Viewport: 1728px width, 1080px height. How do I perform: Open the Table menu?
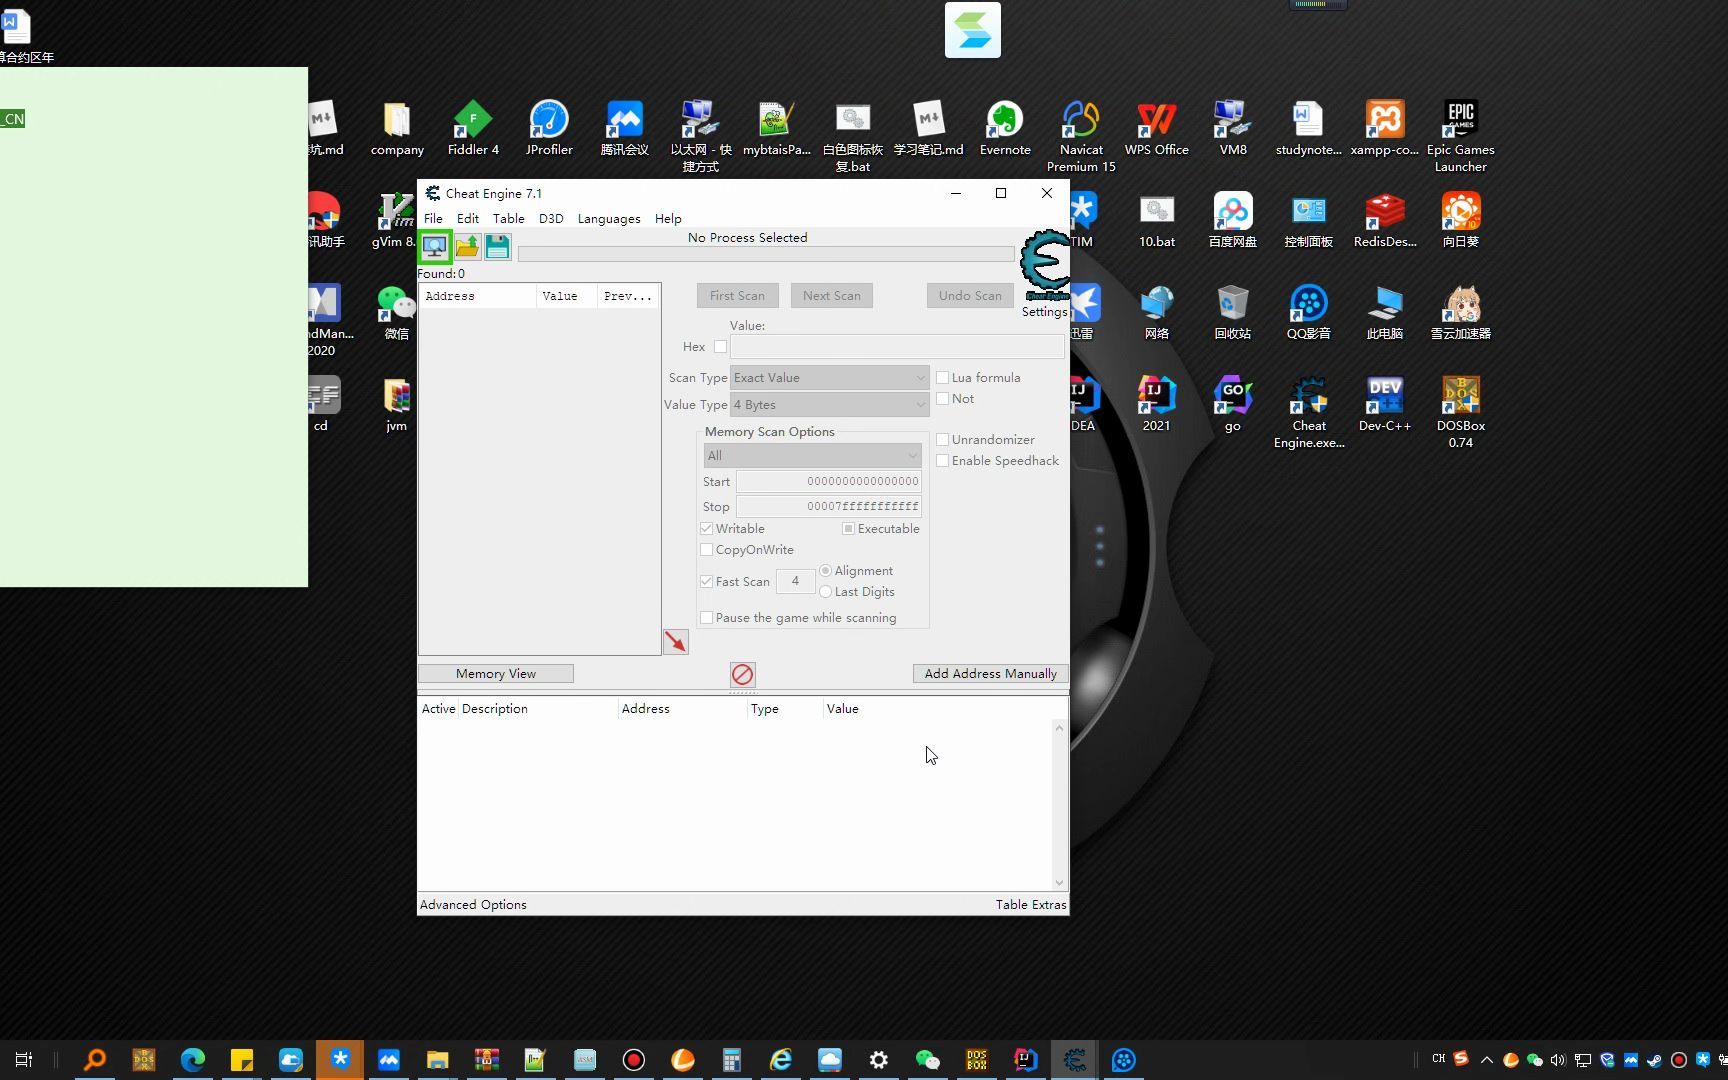pos(508,218)
